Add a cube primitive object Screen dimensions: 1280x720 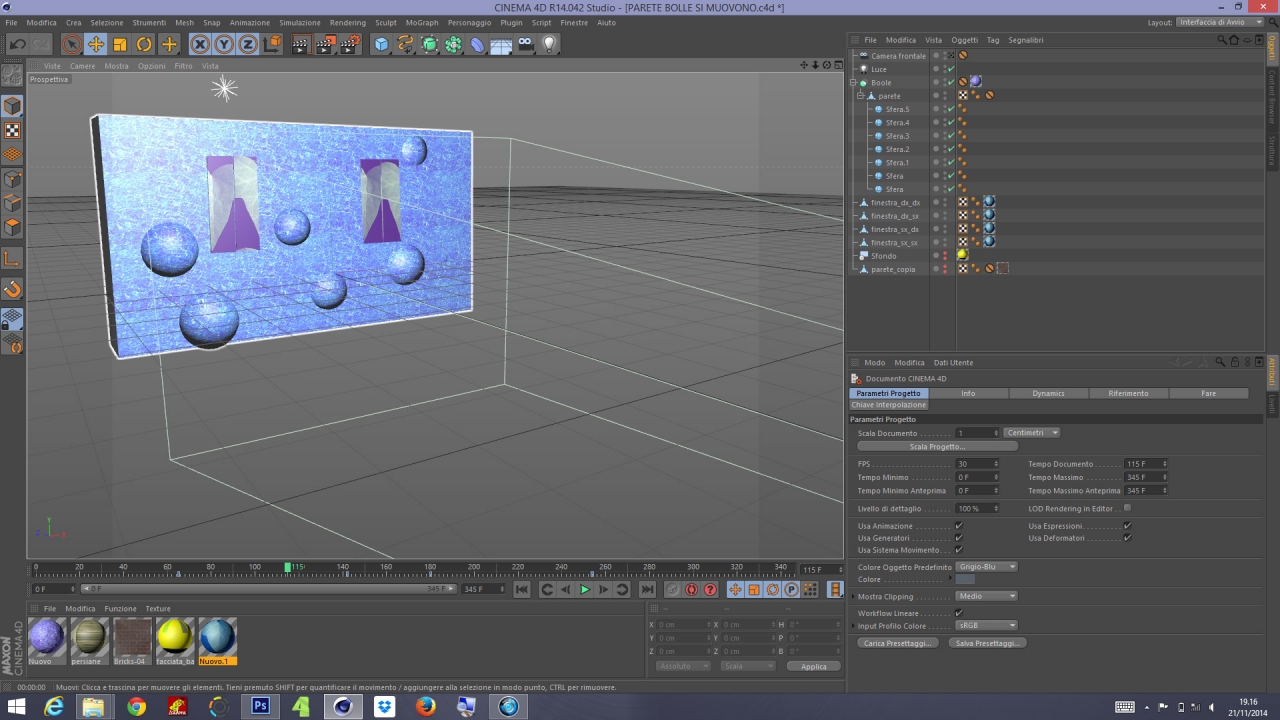coord(381,44)
